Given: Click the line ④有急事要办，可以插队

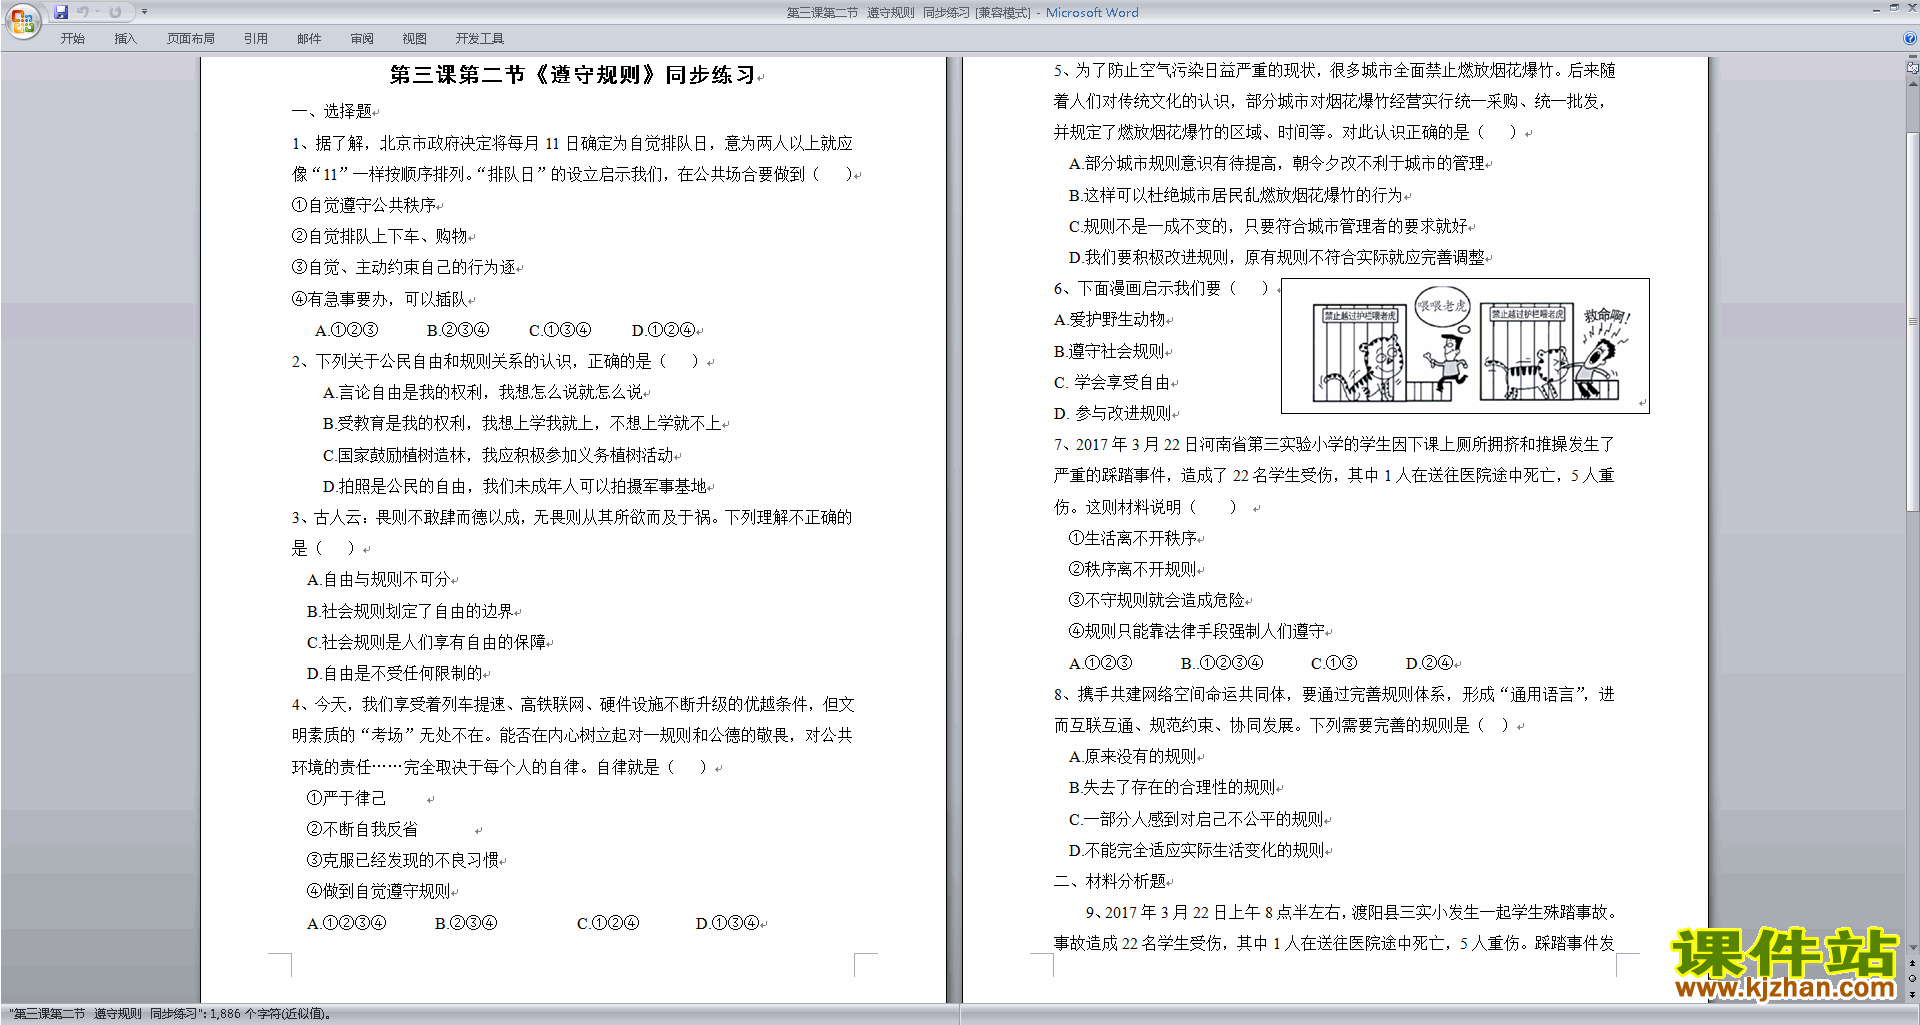Looking at the screenshot, I should tap(380, 299).
